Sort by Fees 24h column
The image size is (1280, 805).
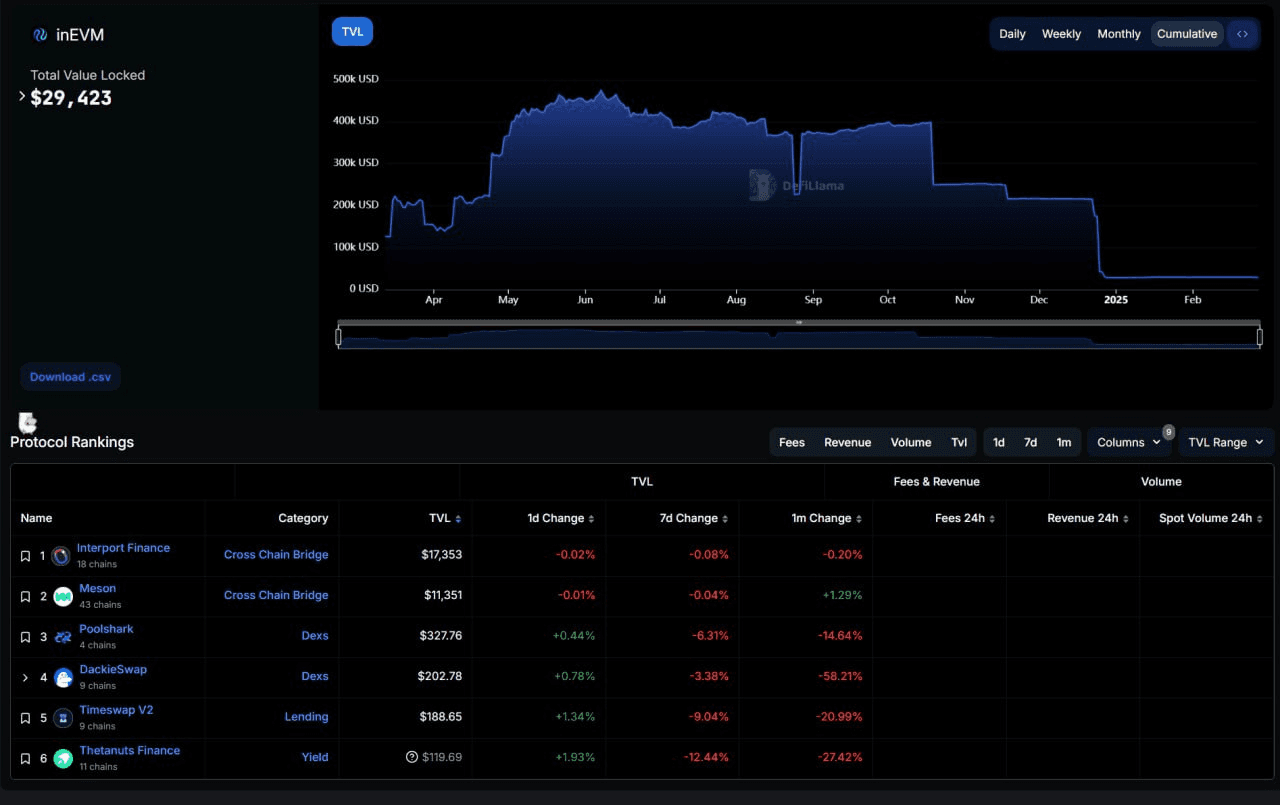pos(992,519)
